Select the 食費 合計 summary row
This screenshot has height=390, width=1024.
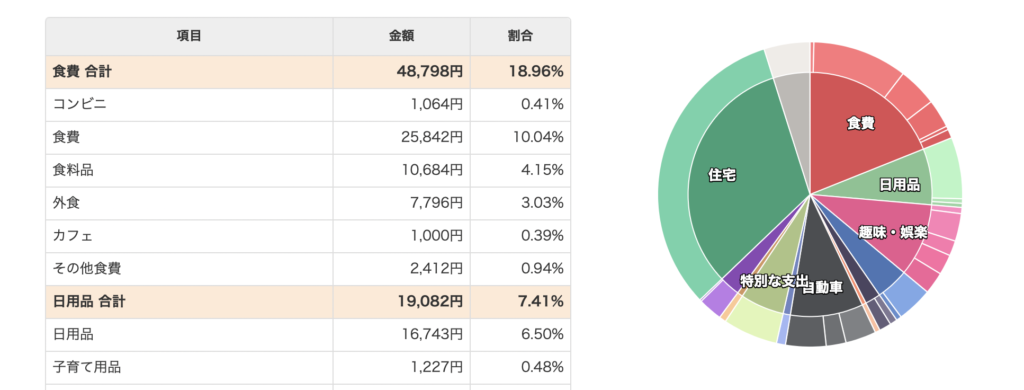coord(308,72)
